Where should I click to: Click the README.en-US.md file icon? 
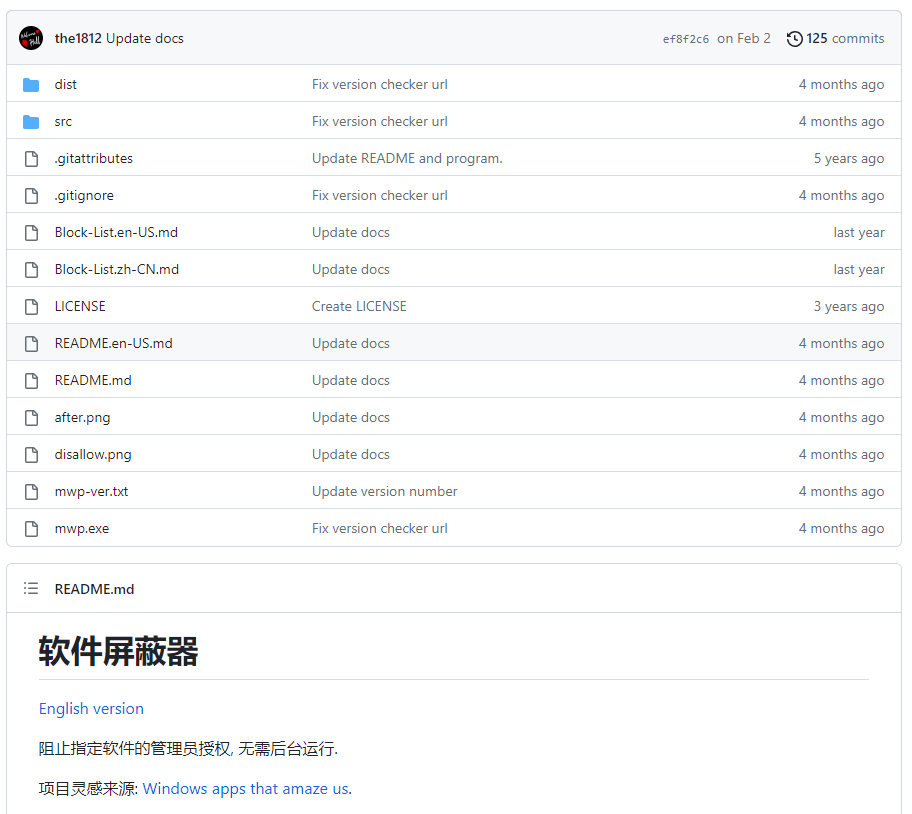click(x=31, y=344)
